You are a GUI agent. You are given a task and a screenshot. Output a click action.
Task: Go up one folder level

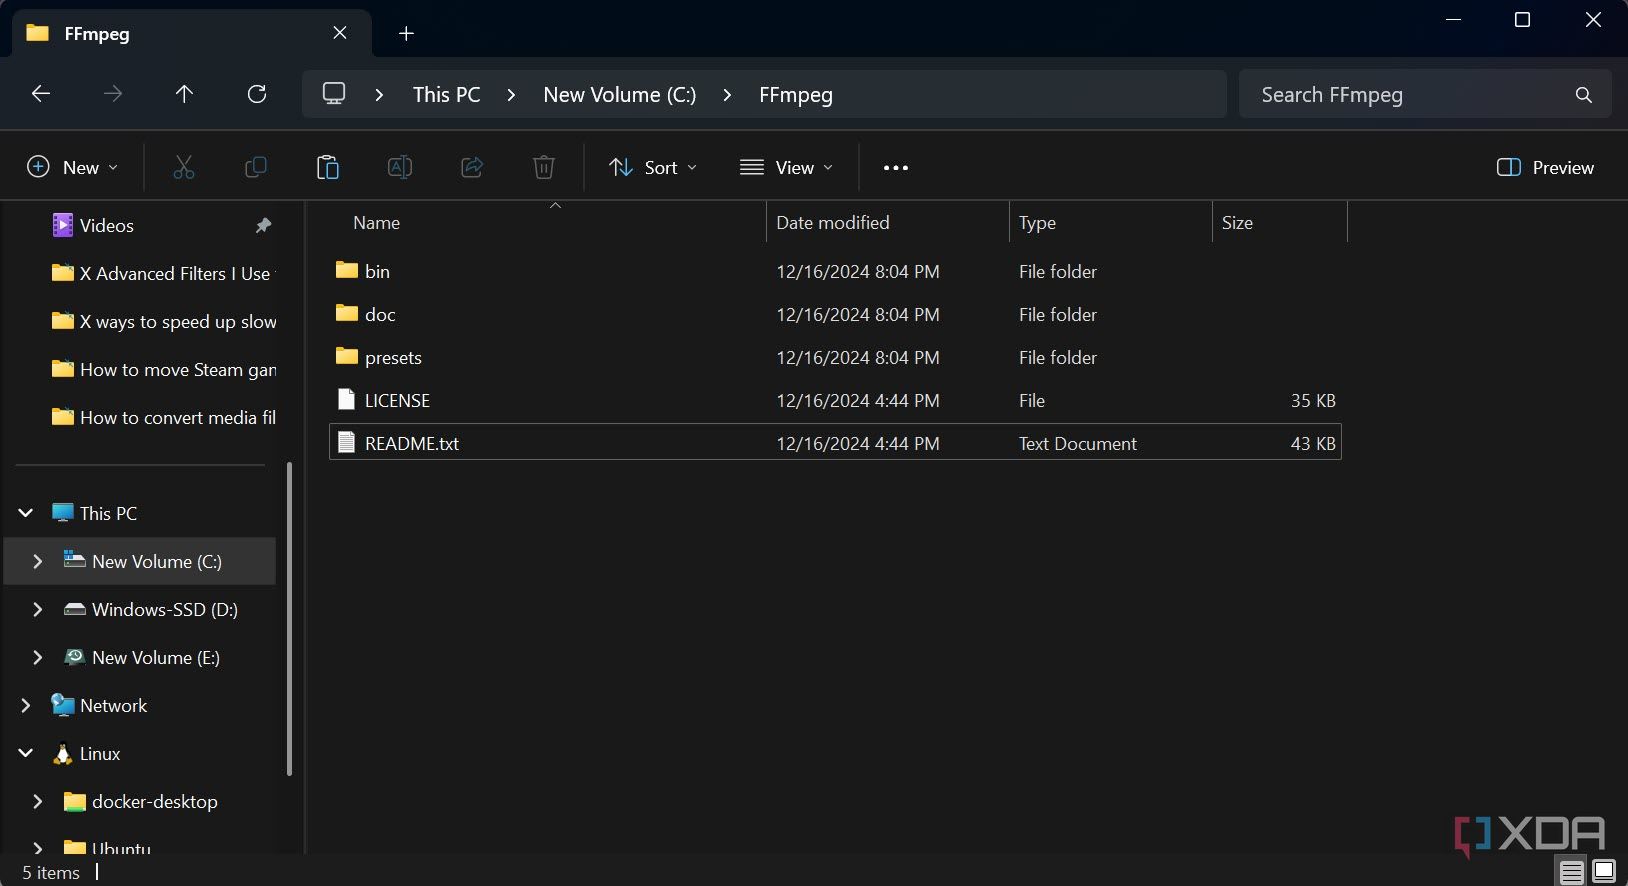[184, 94]
